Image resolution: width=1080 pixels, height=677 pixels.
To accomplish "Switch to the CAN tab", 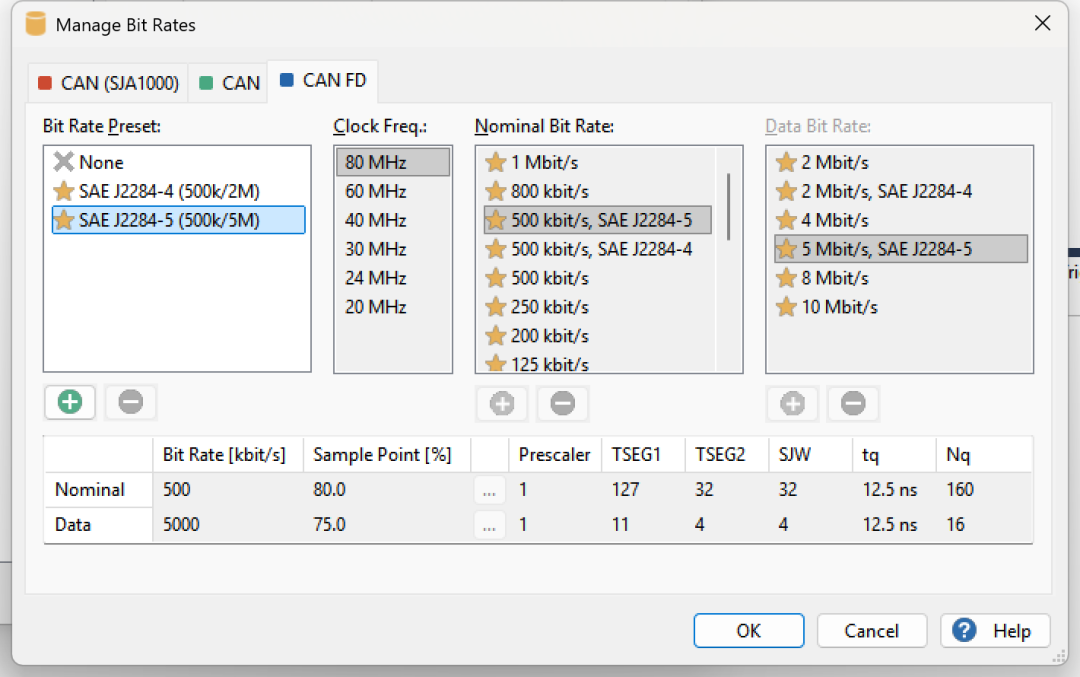I will click(229, 83).
